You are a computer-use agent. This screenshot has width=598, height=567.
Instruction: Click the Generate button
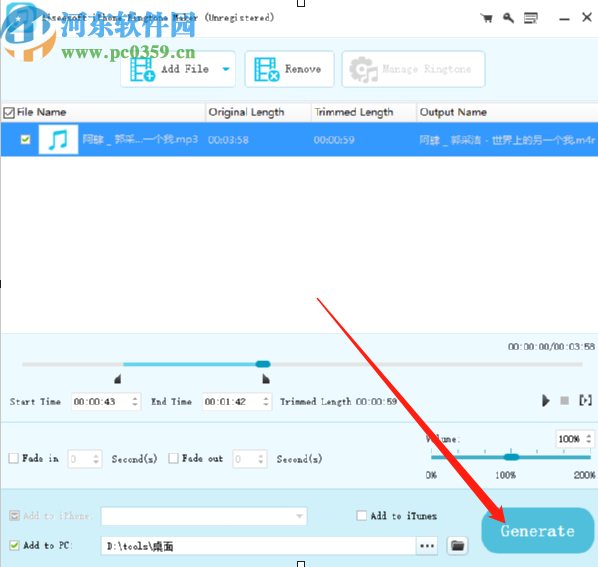coord(538,530)
